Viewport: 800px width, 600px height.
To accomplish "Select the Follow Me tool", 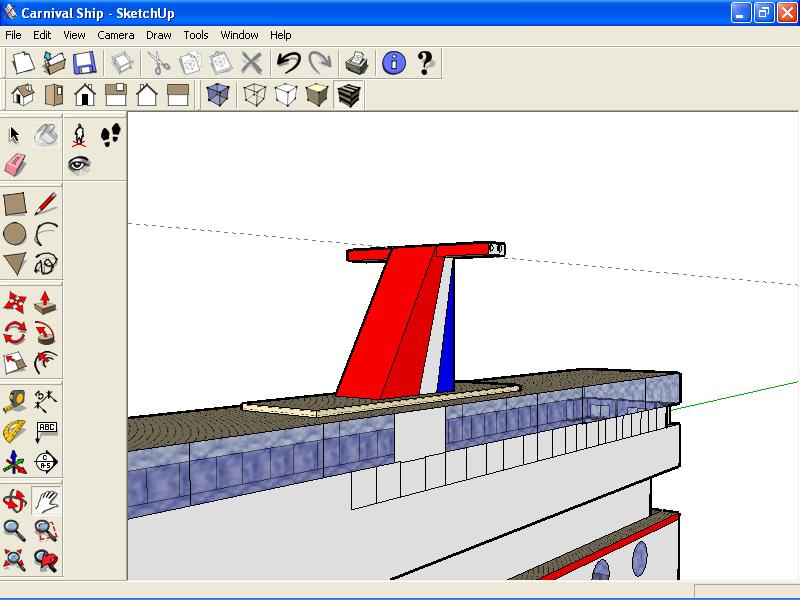I will point(46,333).
